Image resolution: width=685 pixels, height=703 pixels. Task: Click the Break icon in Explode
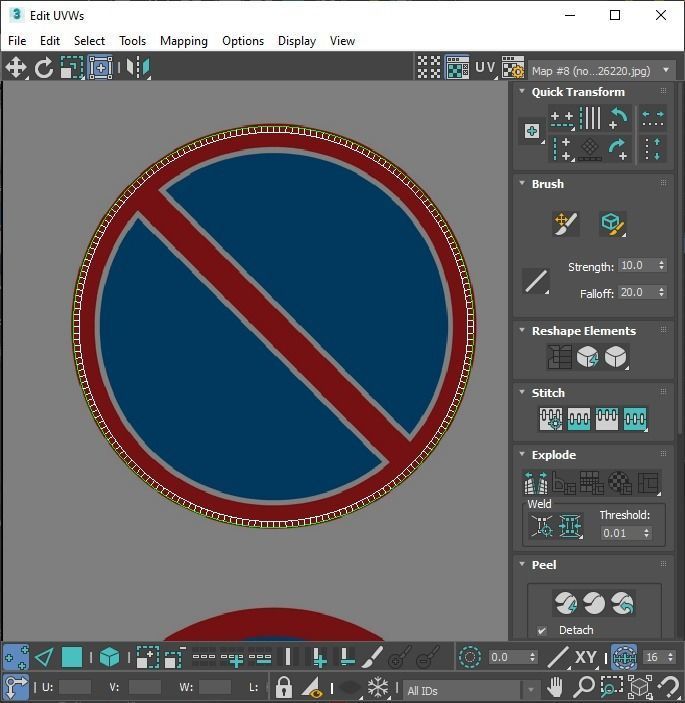(536, 482)
